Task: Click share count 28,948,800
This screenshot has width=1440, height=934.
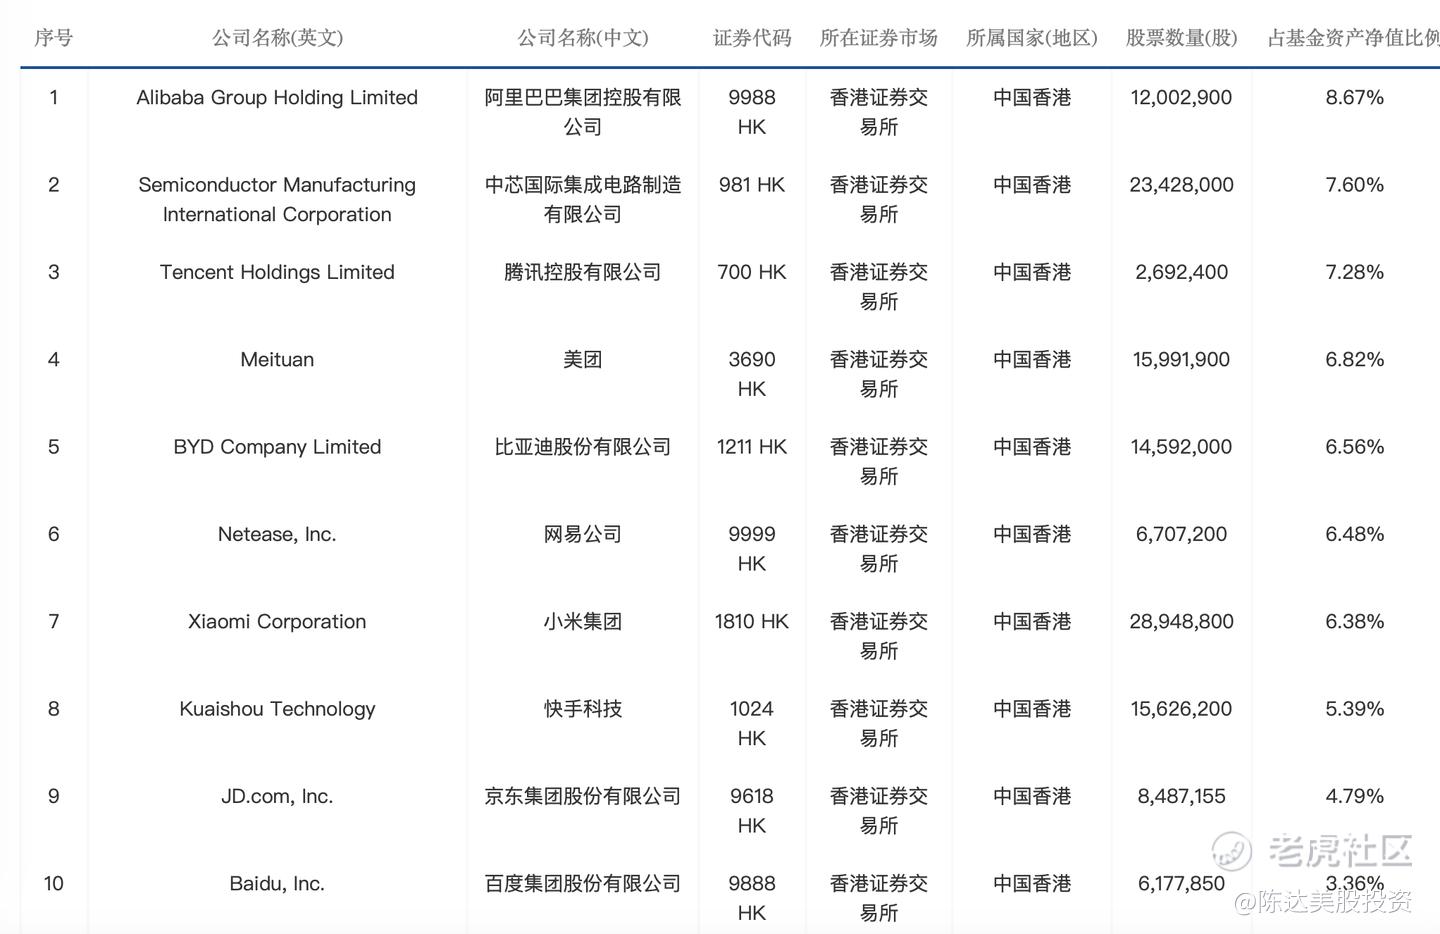Action: (1182, 621)
